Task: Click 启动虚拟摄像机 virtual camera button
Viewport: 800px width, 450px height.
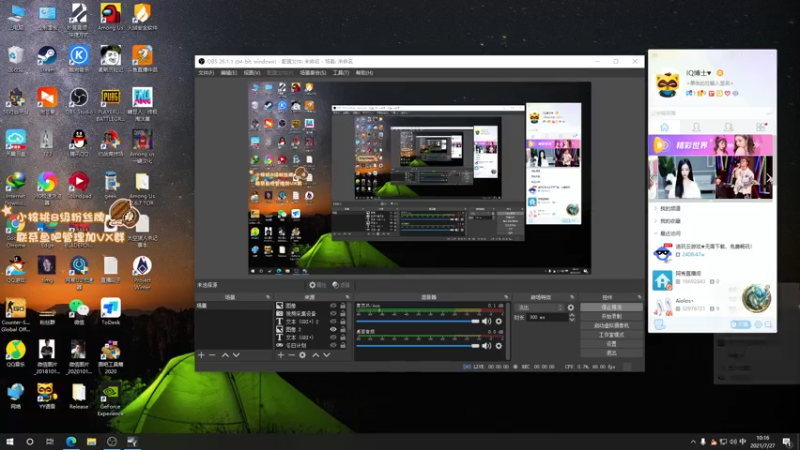Action: tap(611, 326)
